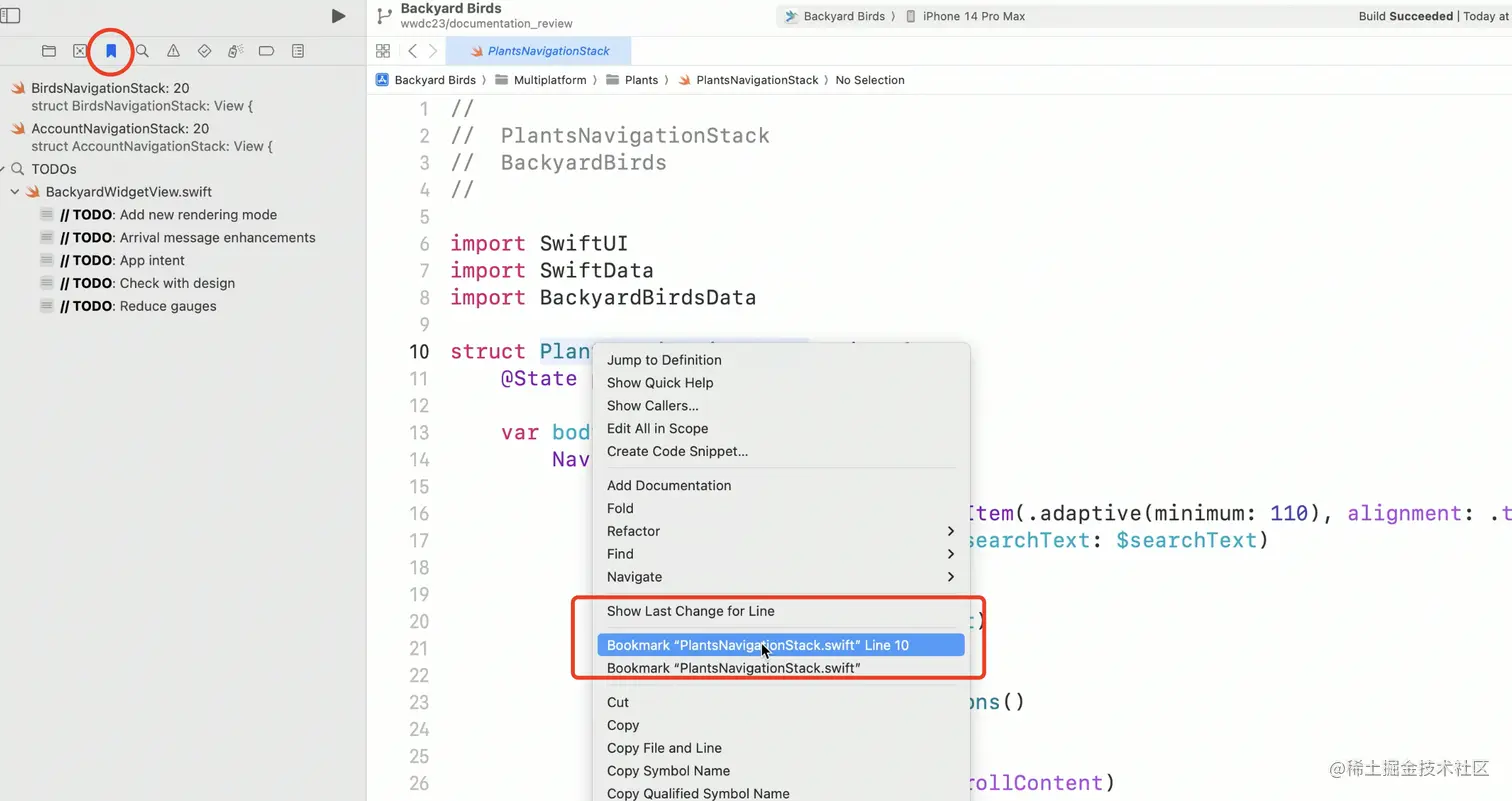Open the Find submenu
1512x801 pixels.
click(781, 554)
